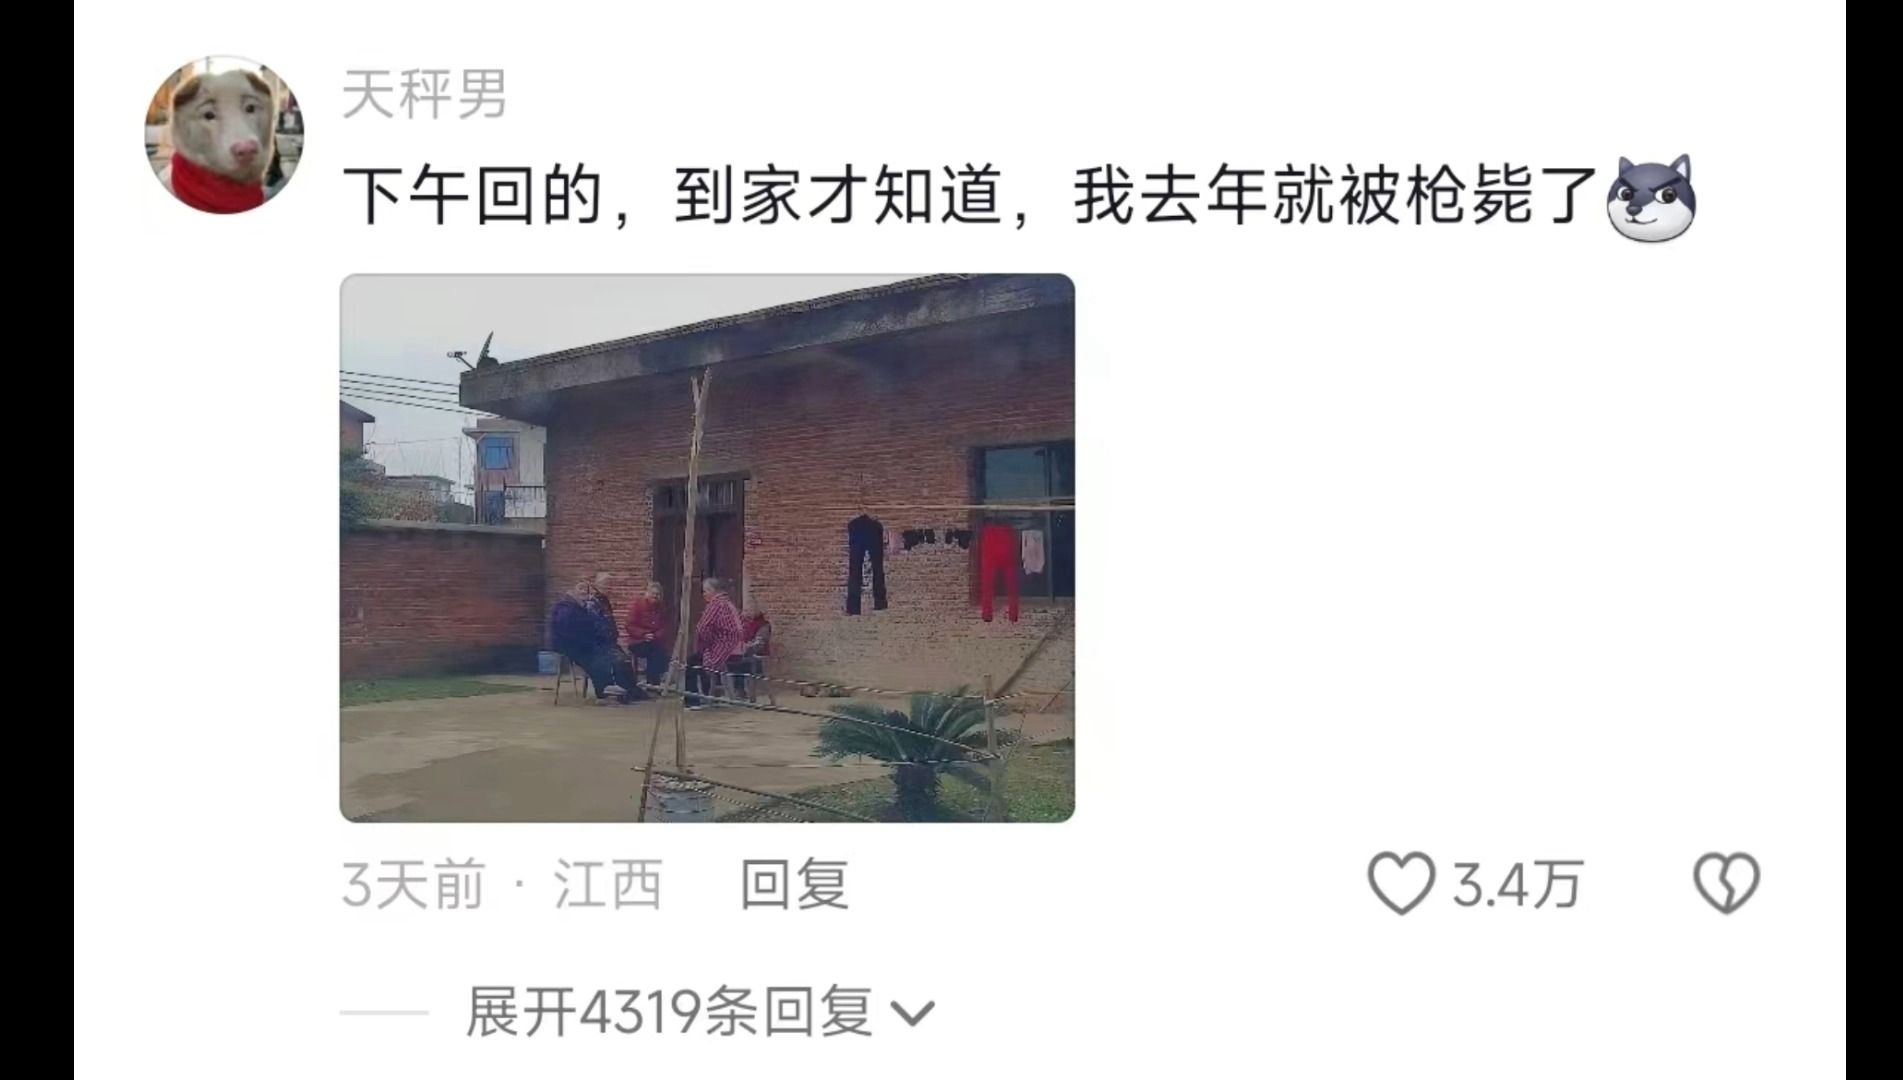Open the 展开4319条回复 replies list

click(x=700, y=1012)
